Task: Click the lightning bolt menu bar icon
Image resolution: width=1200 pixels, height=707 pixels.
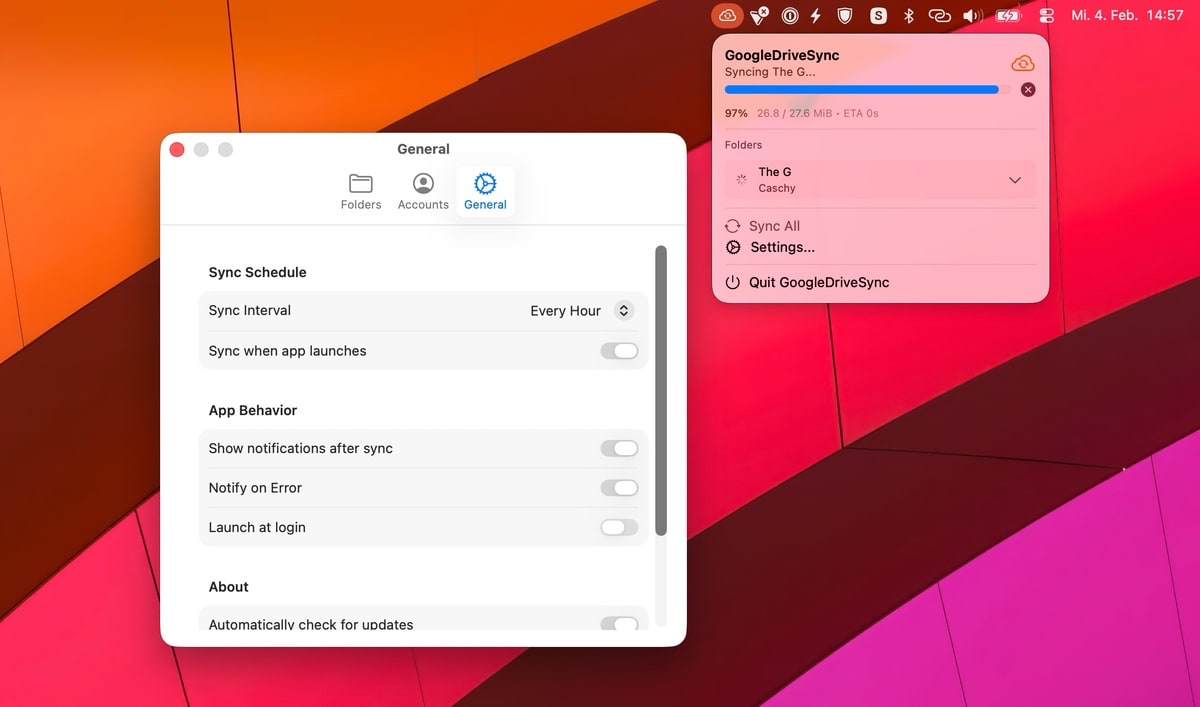Action: coord(816,15)
